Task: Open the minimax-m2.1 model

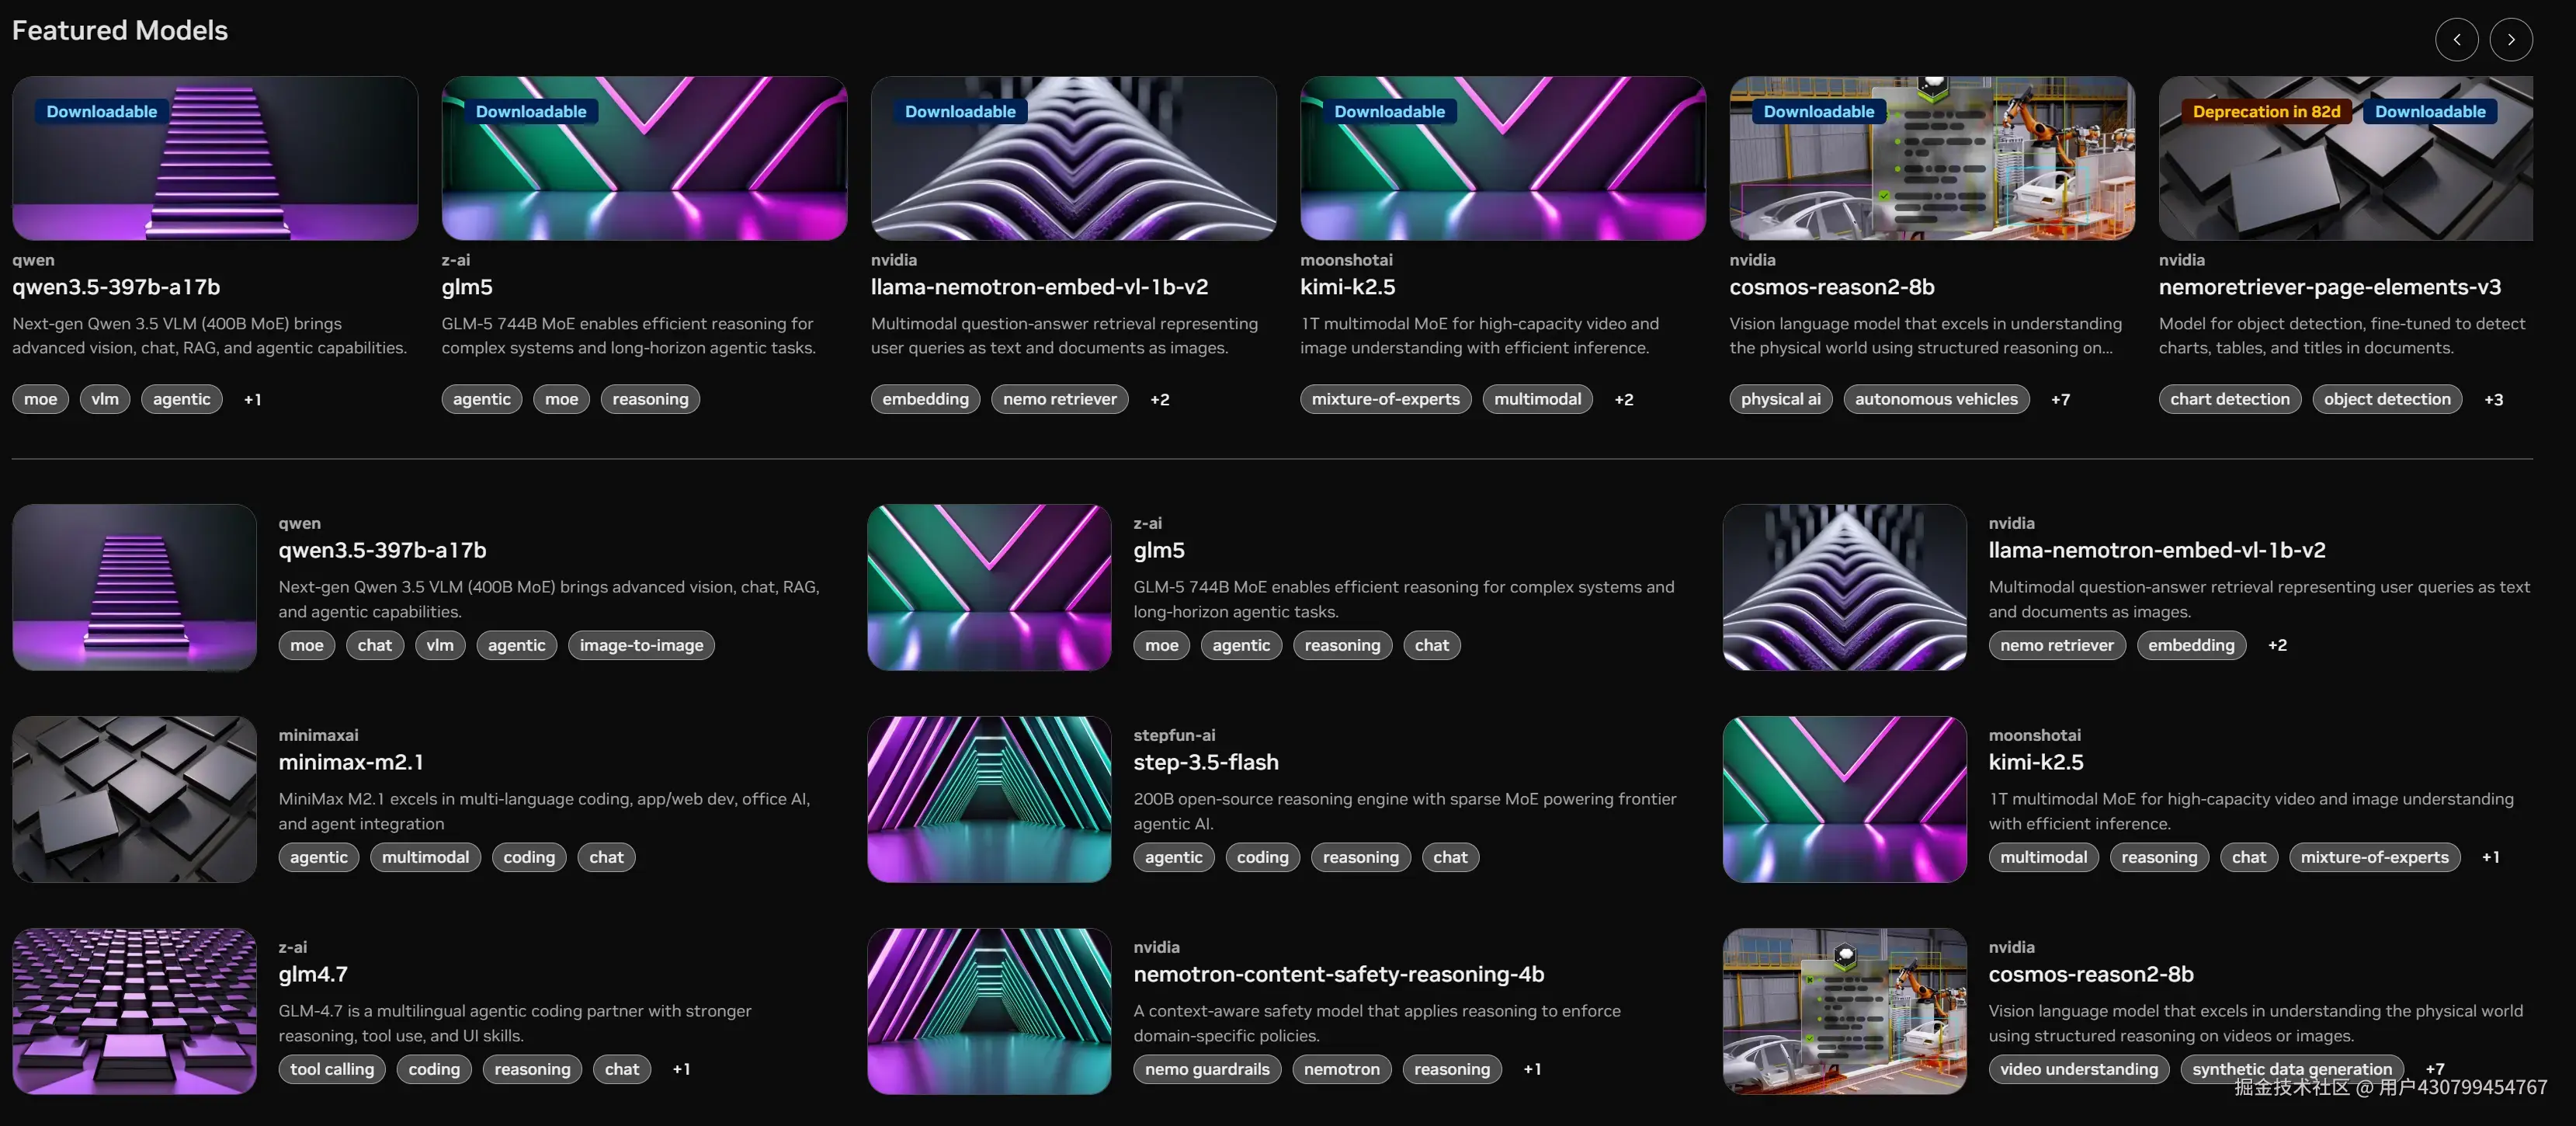Action: coord(350,762)
